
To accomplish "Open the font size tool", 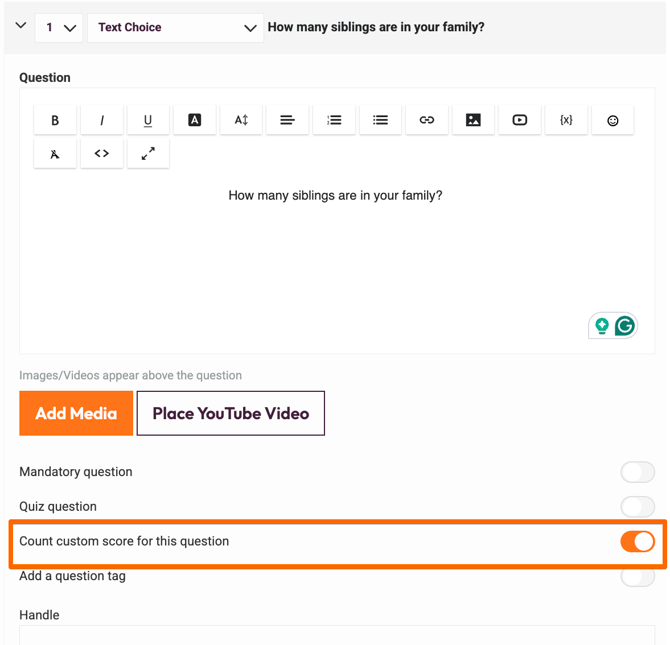I will pyautogui.click(x=241, y=120).
